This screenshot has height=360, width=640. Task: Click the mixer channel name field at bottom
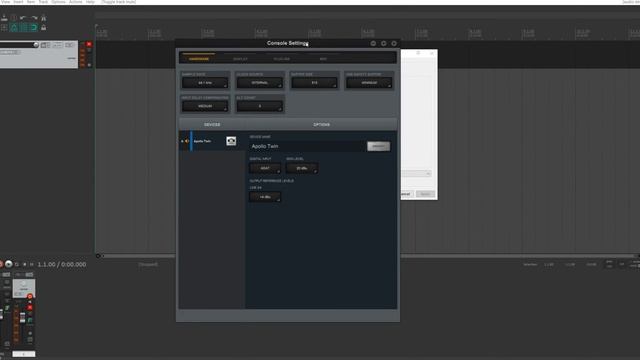point(24,354)
